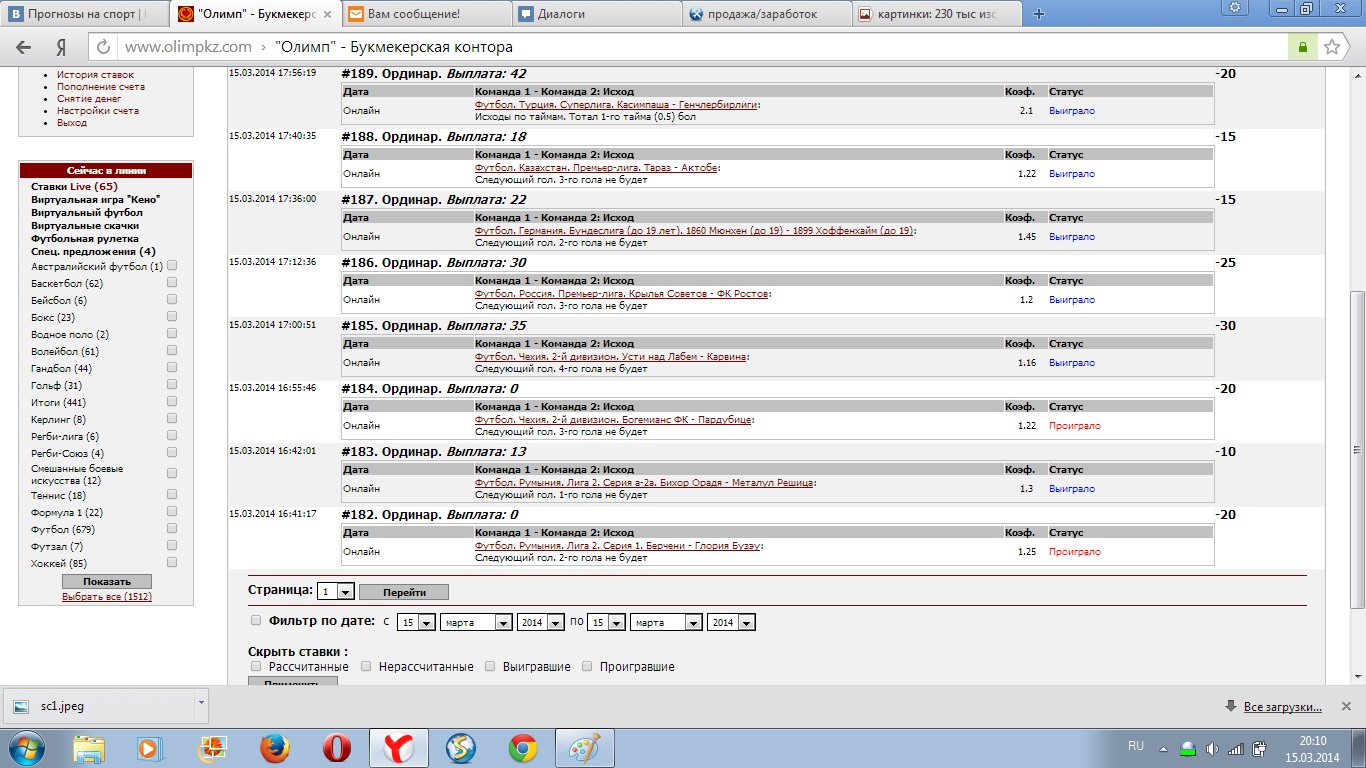Open the start-date year 2014 dropdown
Screen dimensions: 1366x768
click(541, 622)
